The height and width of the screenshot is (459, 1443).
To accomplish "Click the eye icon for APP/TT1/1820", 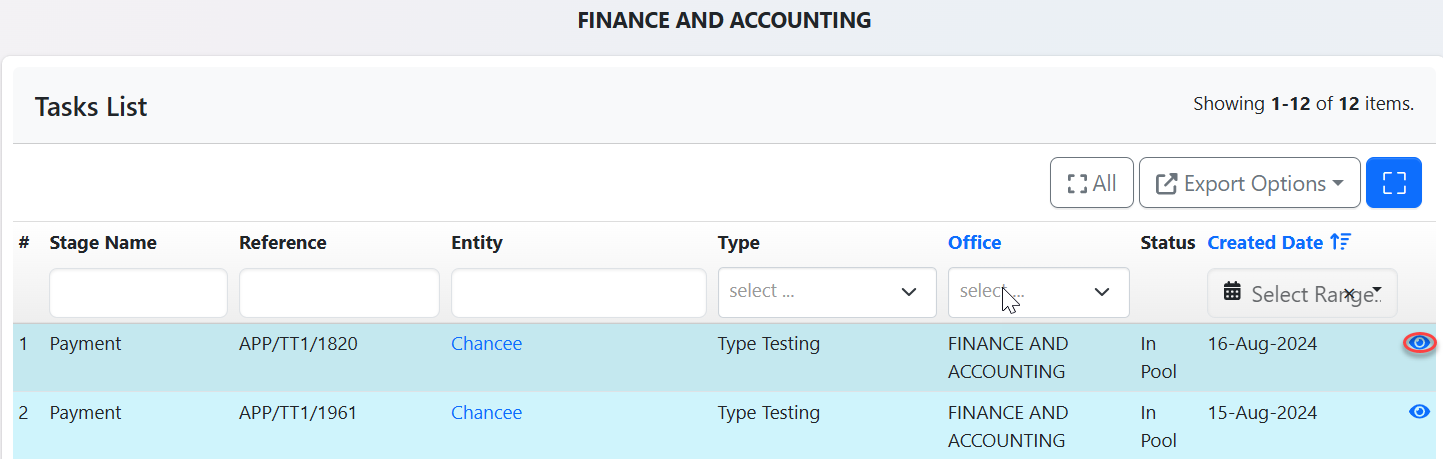I will click(1419, 343).
